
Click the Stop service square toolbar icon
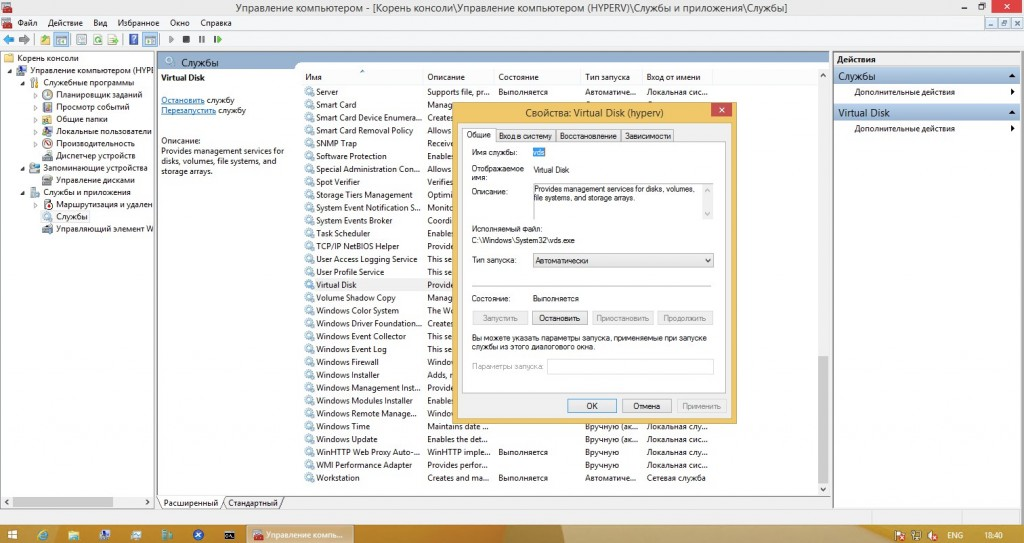point(187,39)
